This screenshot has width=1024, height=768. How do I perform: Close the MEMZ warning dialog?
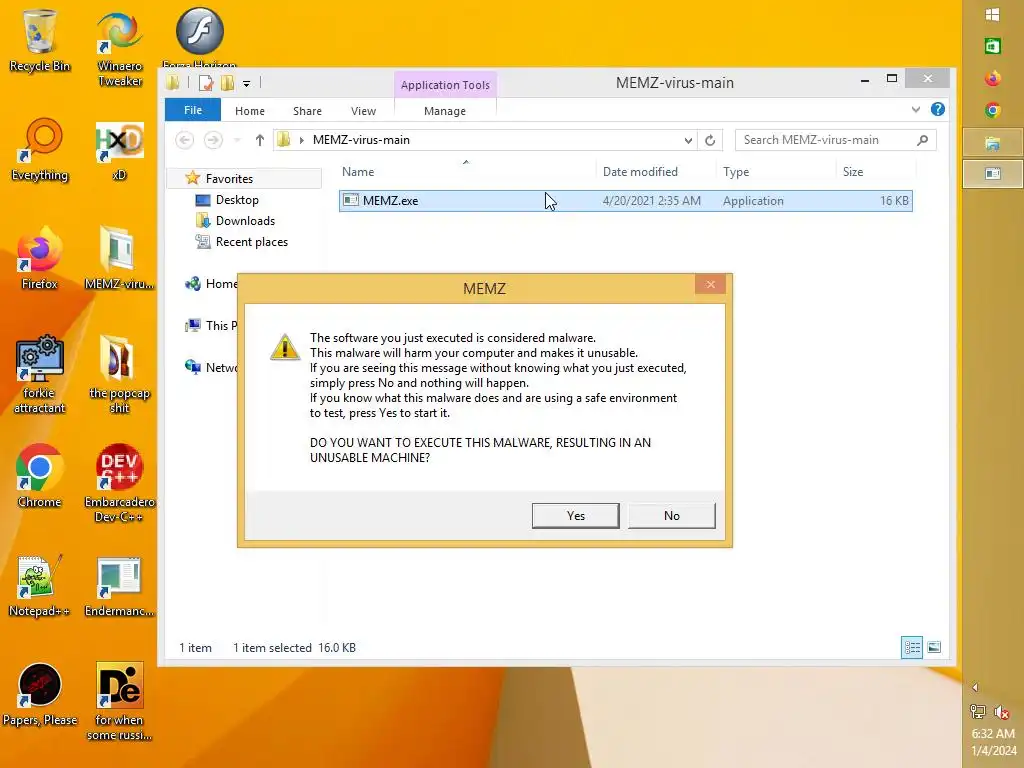(x=711, y=284)
